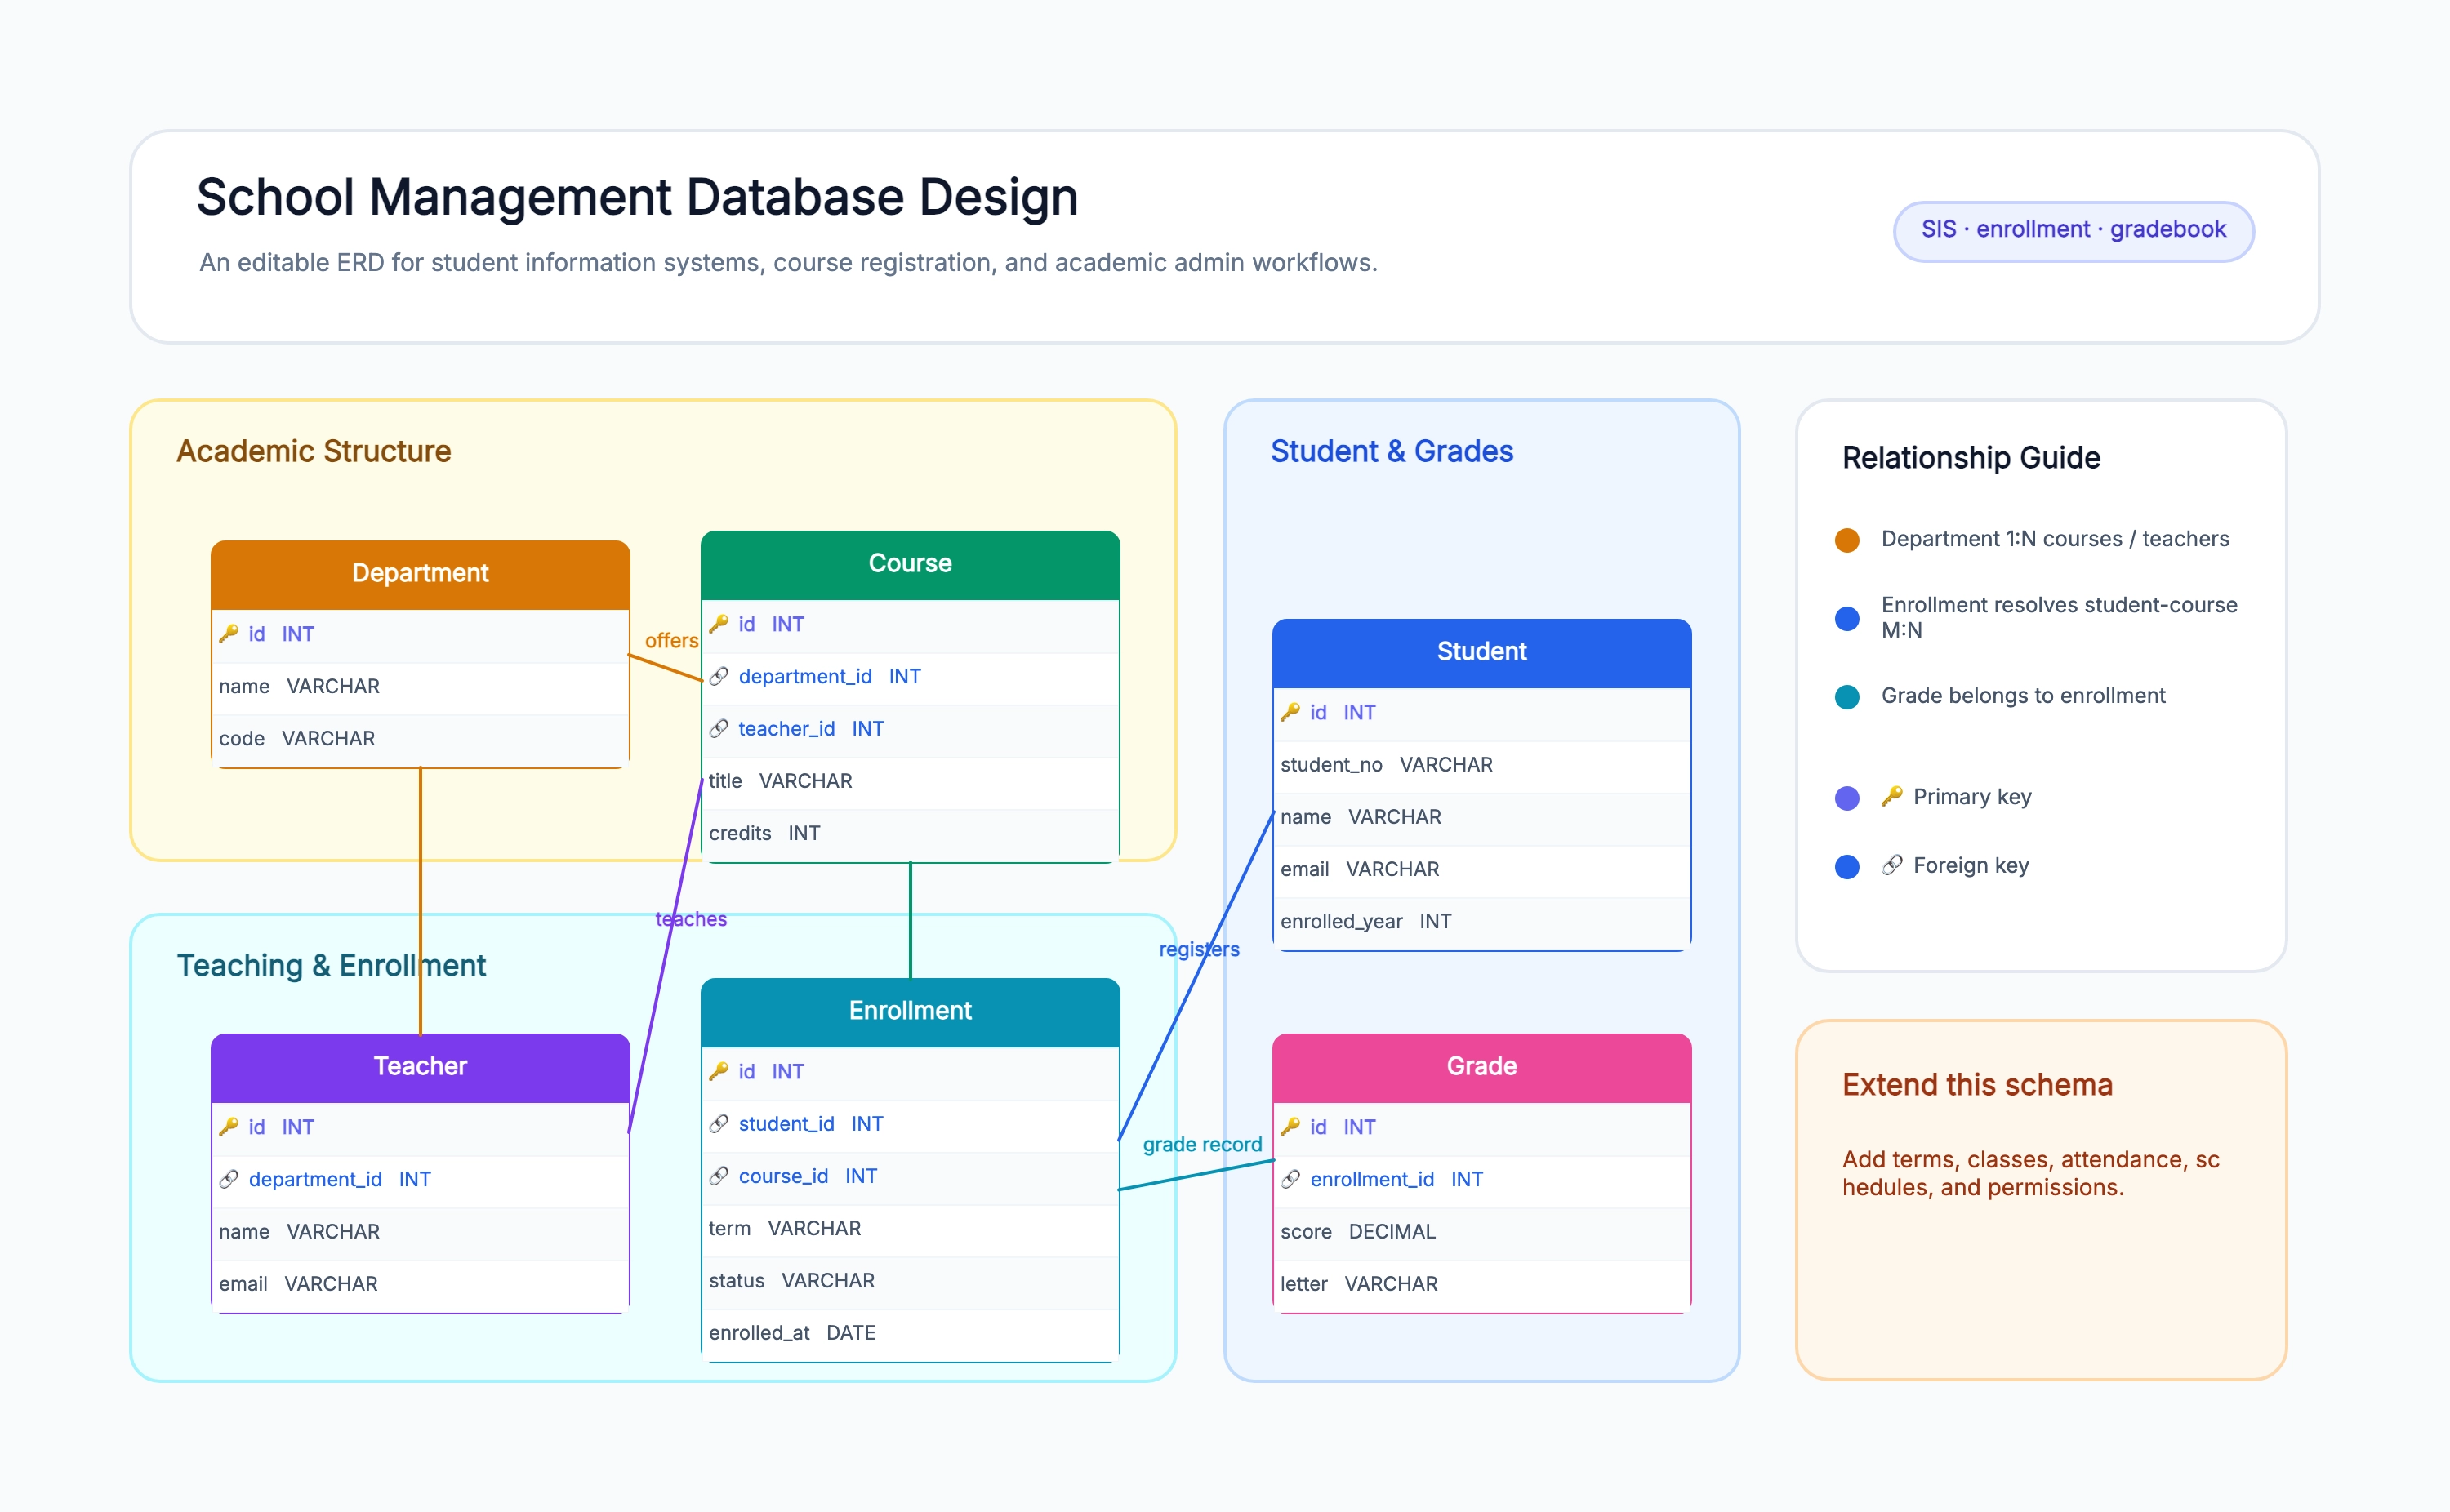Select the Course table header
This screenshot has width=2450, height=1512.
pyautogui.click(x=910, y=564)
